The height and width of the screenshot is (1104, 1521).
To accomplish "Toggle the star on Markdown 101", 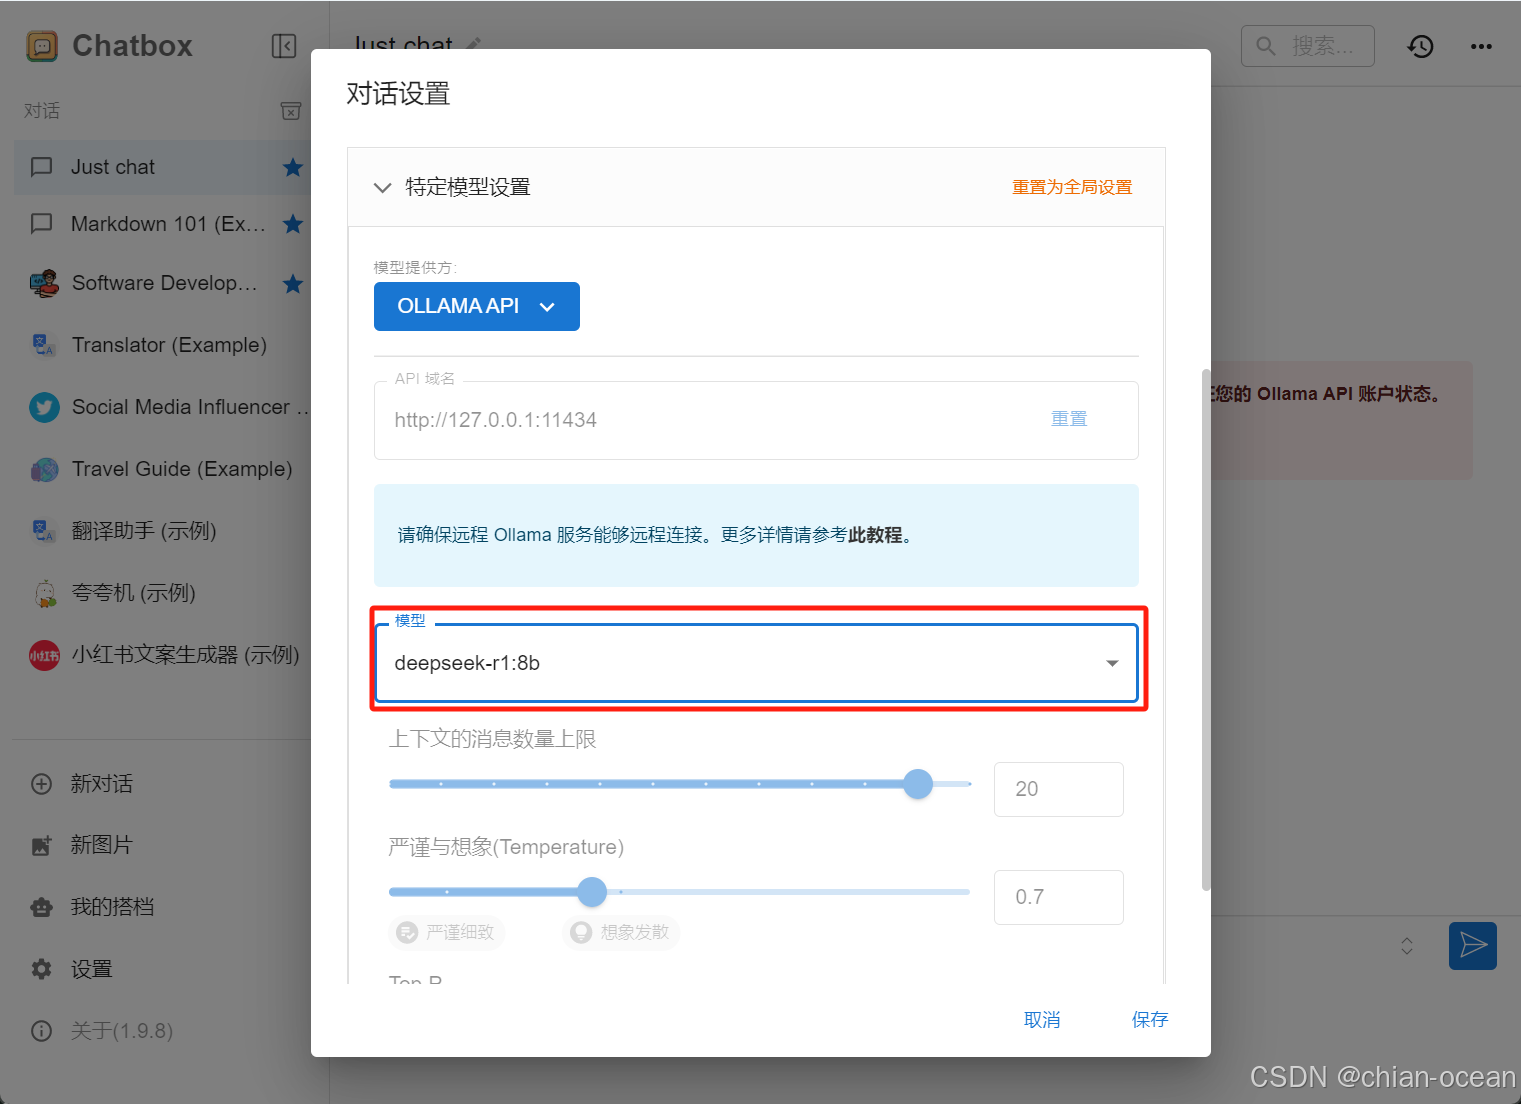I will pyautogui.click(x=293, y=224).
